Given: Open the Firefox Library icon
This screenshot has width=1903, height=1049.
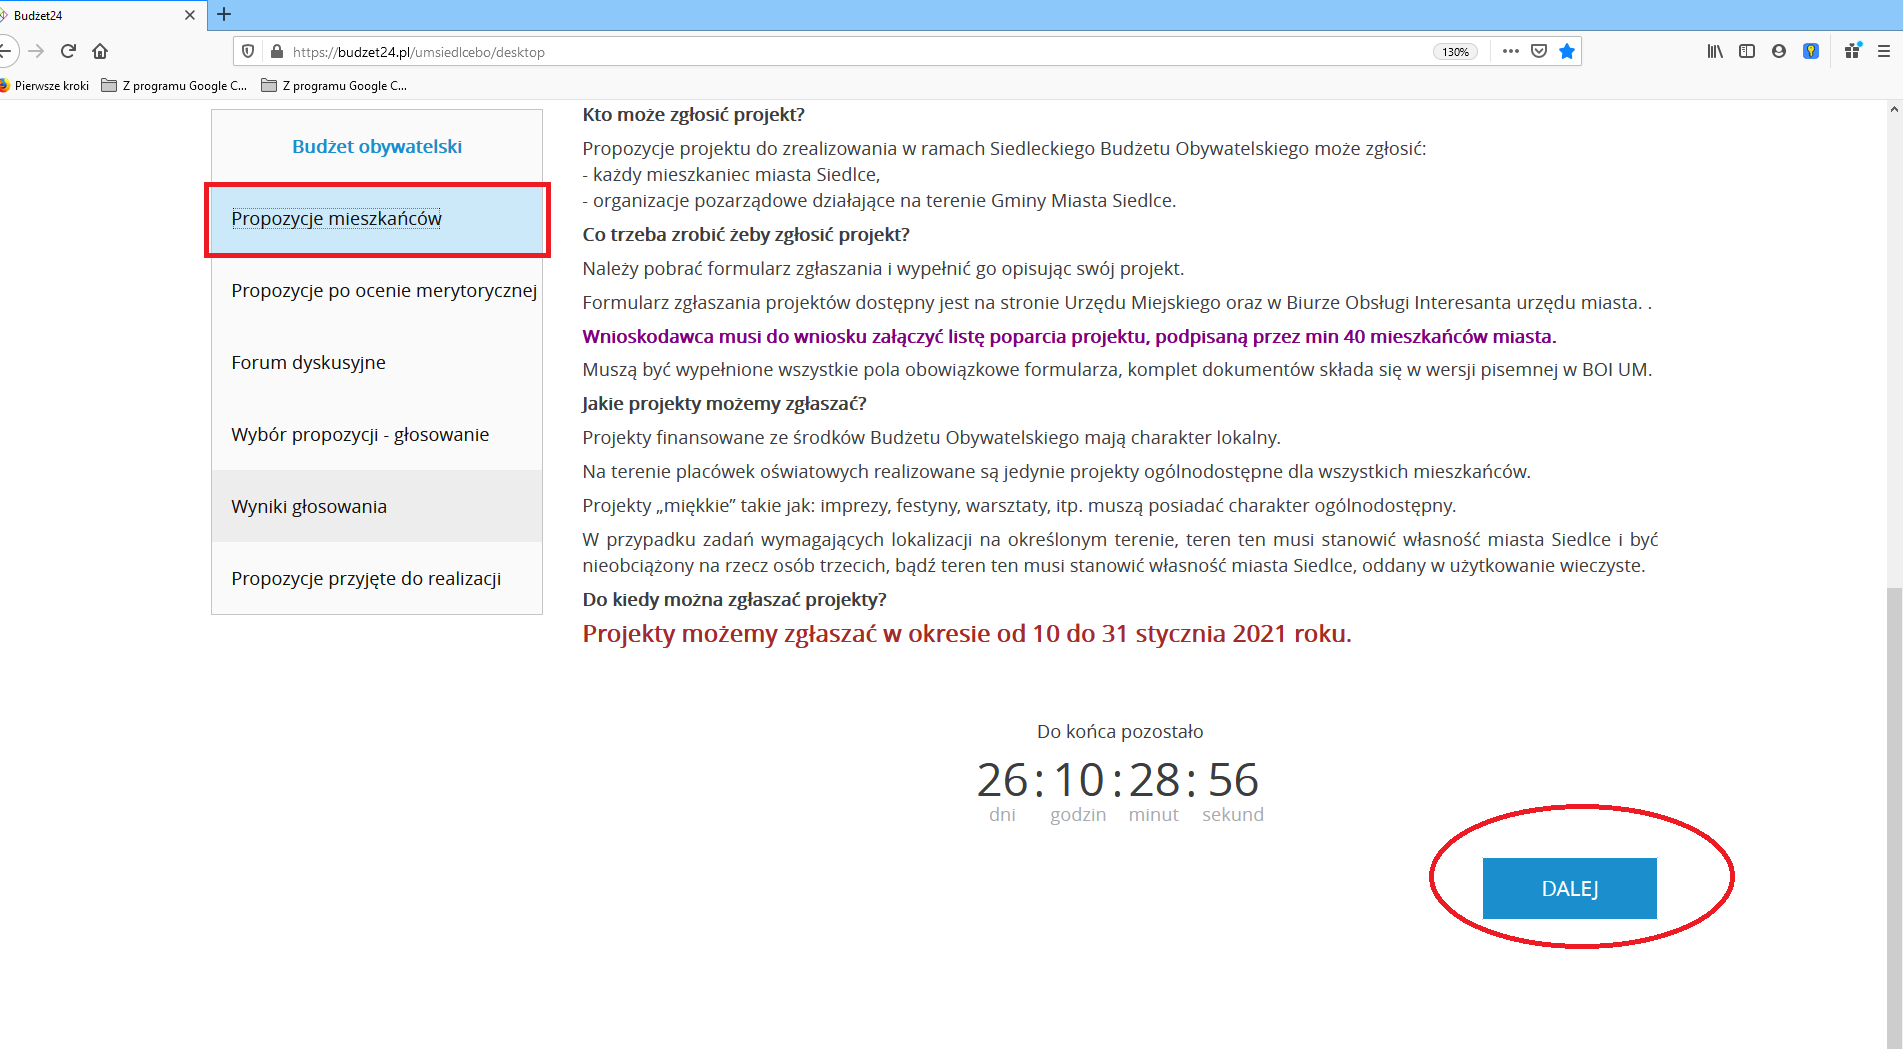Looking at the screenshot, I should (1715, 51).
